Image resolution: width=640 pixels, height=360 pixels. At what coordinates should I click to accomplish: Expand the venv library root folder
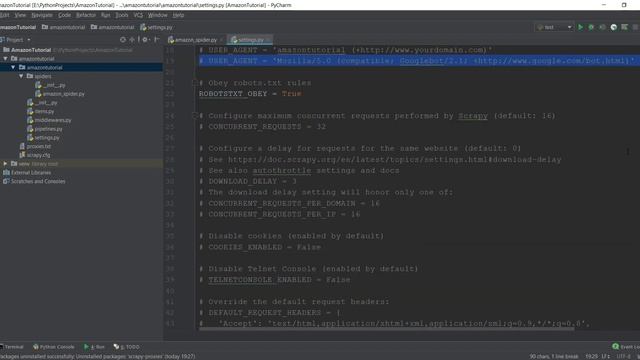(x=5, y=164)
